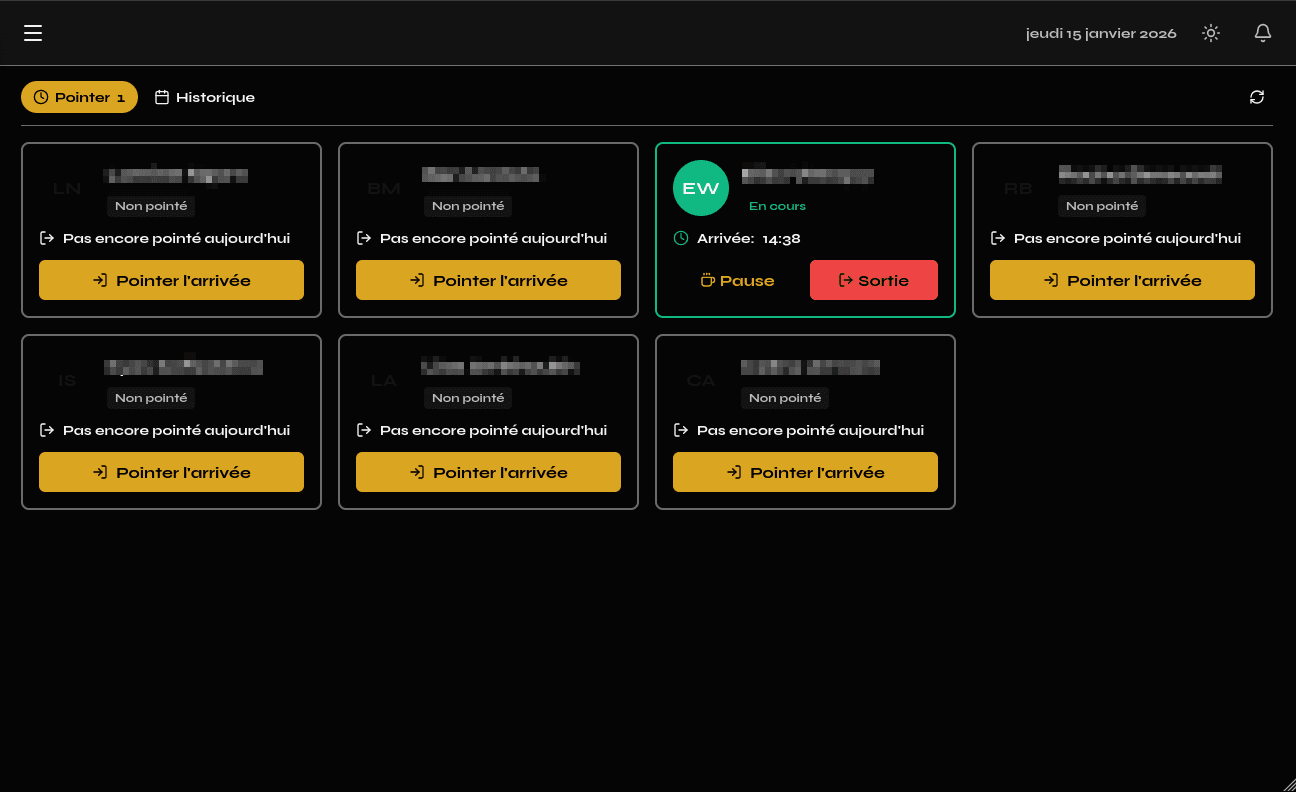Click the date jeudi 15 janvier 2026
The height and width of the screenshot is (792, 1296).
(x=1101, y=33)
